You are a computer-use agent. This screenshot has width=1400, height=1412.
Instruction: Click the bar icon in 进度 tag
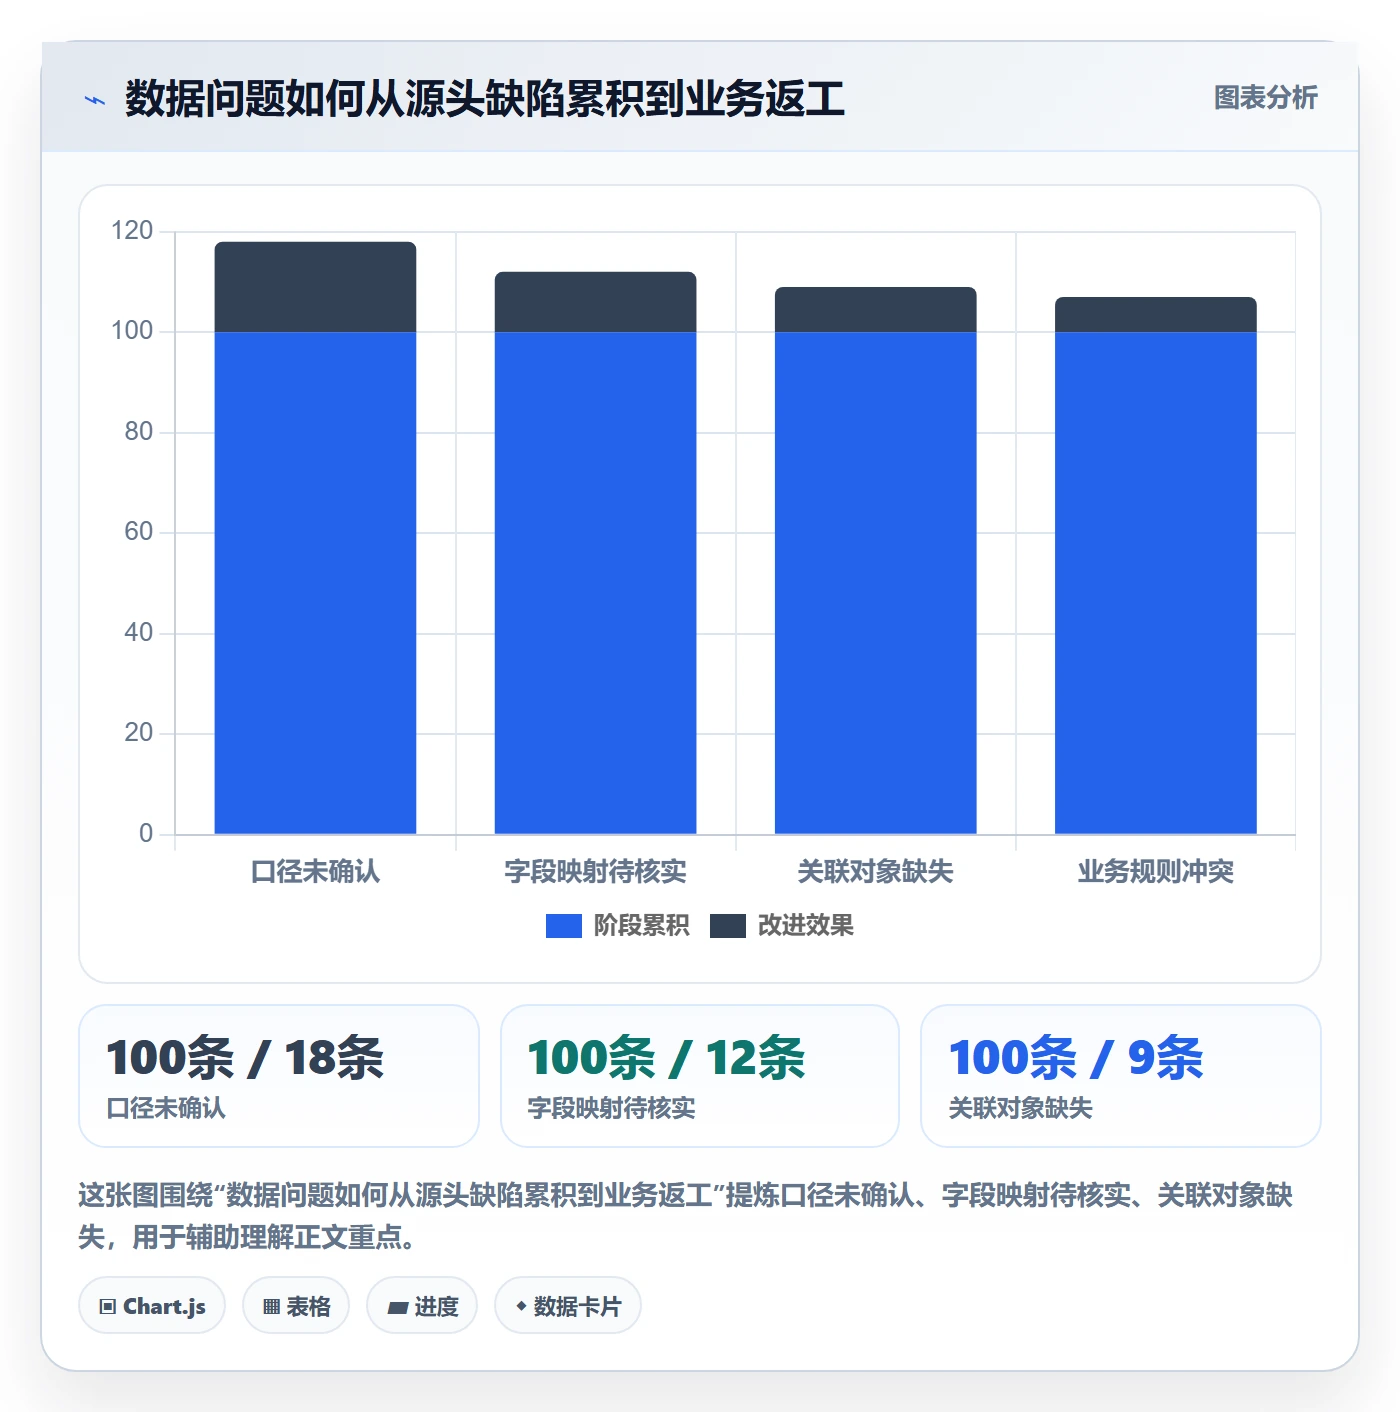point(398,1308)
